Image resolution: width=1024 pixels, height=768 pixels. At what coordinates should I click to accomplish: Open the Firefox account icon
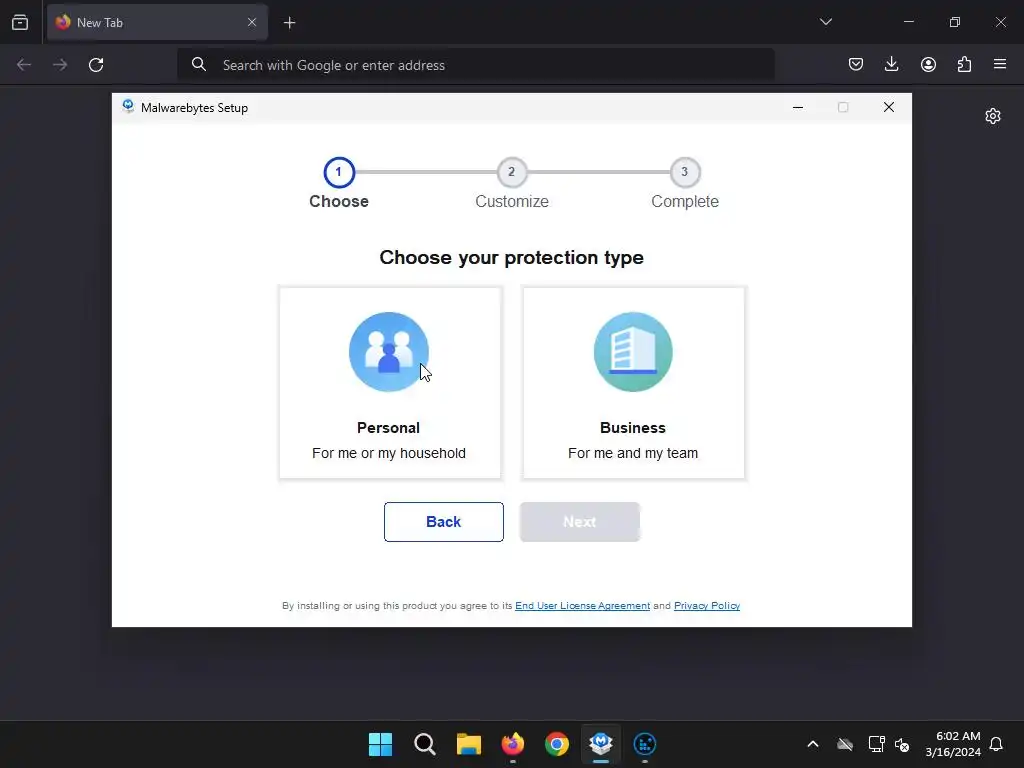[x=928, y=64]
